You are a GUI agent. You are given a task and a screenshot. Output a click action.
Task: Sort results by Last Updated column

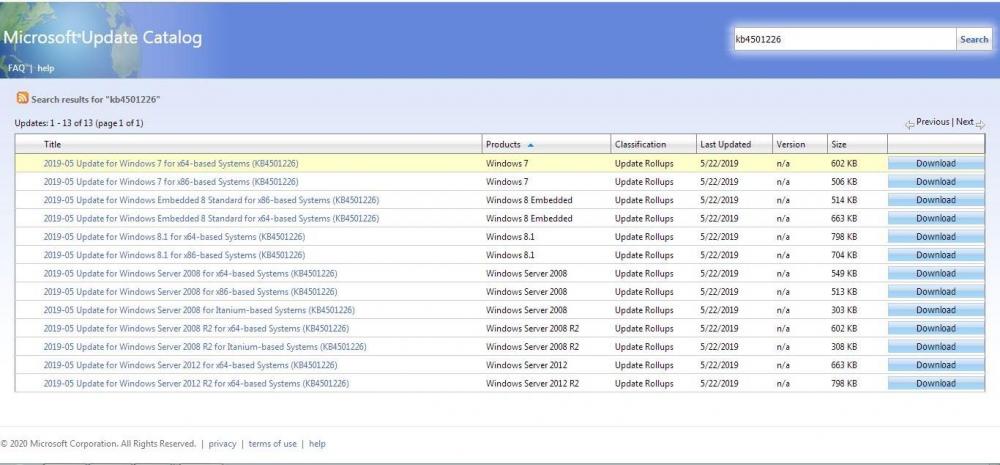724,144
